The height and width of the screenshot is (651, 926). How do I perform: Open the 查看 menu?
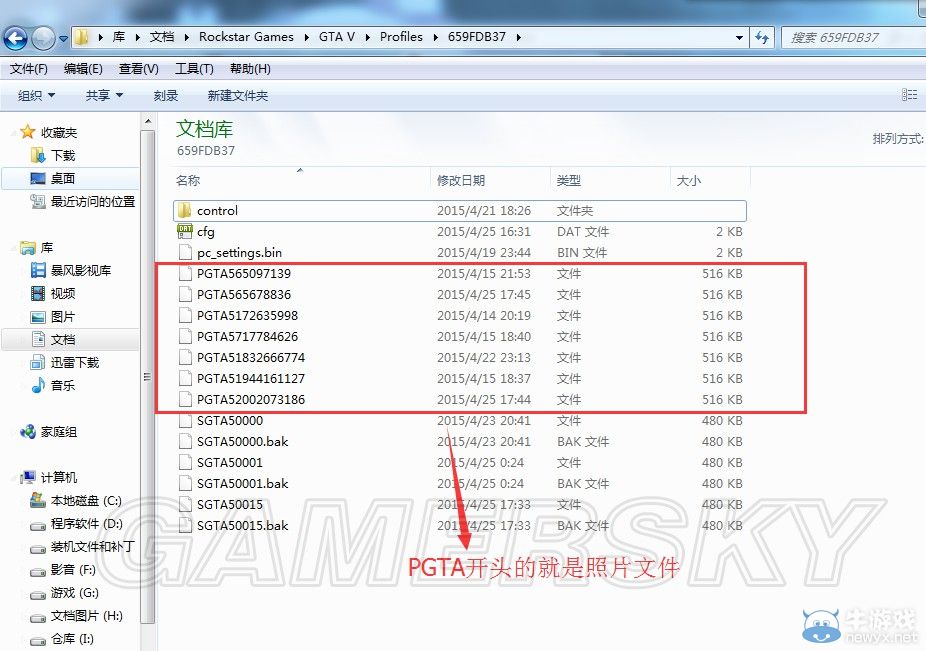[137, 68]
